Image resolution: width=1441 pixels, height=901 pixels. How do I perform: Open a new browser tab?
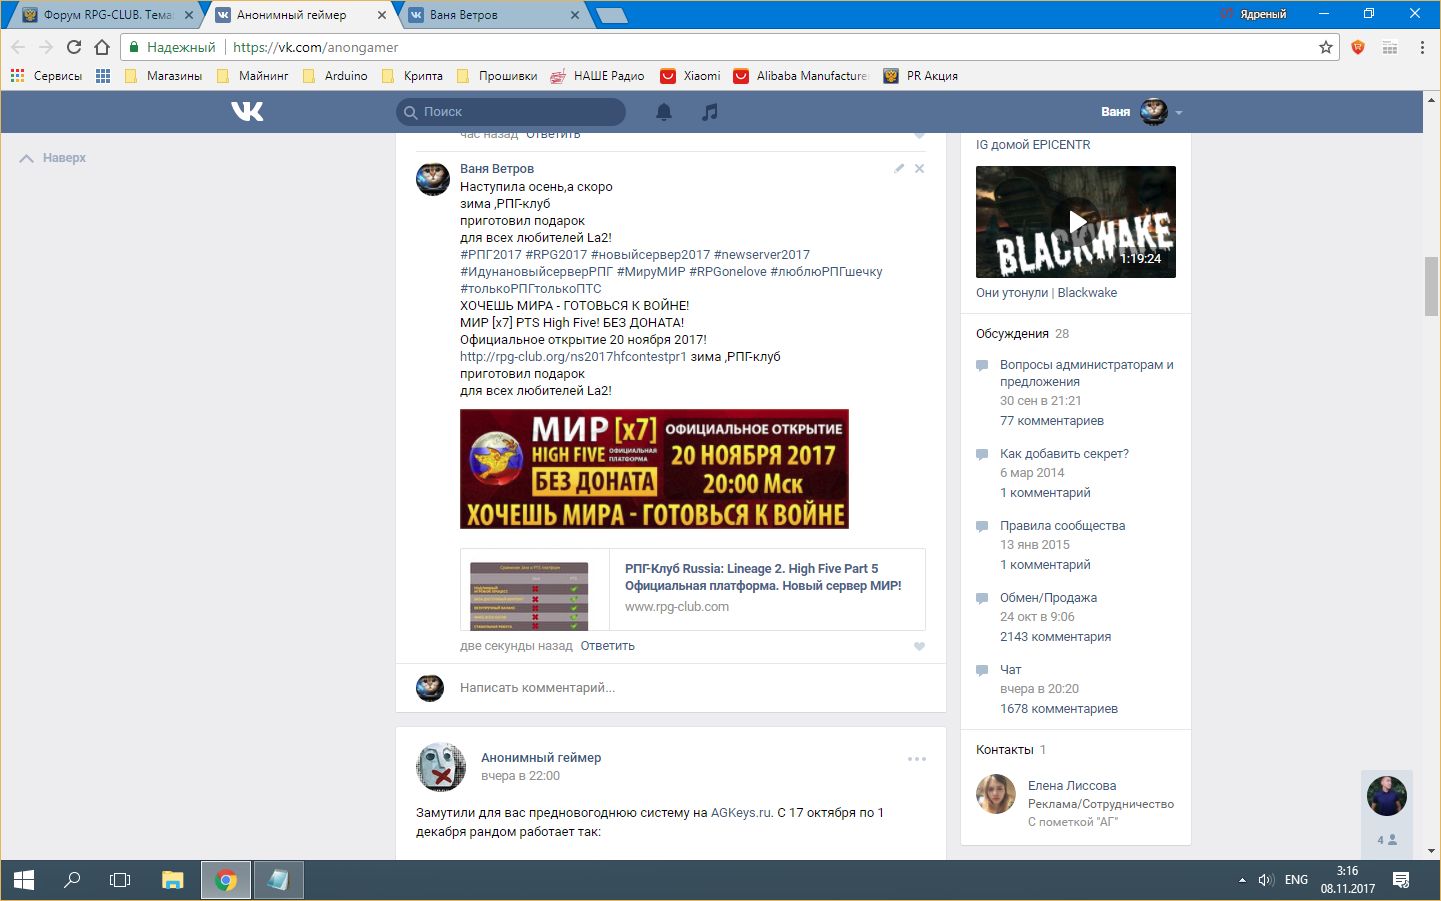(611, 15)
